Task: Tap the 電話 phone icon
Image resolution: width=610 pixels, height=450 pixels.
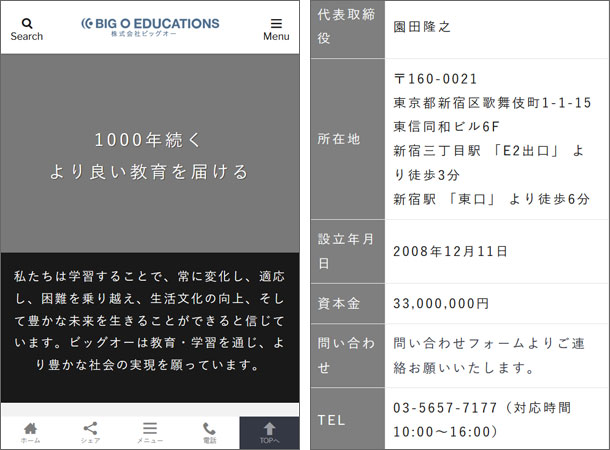Action: click(209, 430)
